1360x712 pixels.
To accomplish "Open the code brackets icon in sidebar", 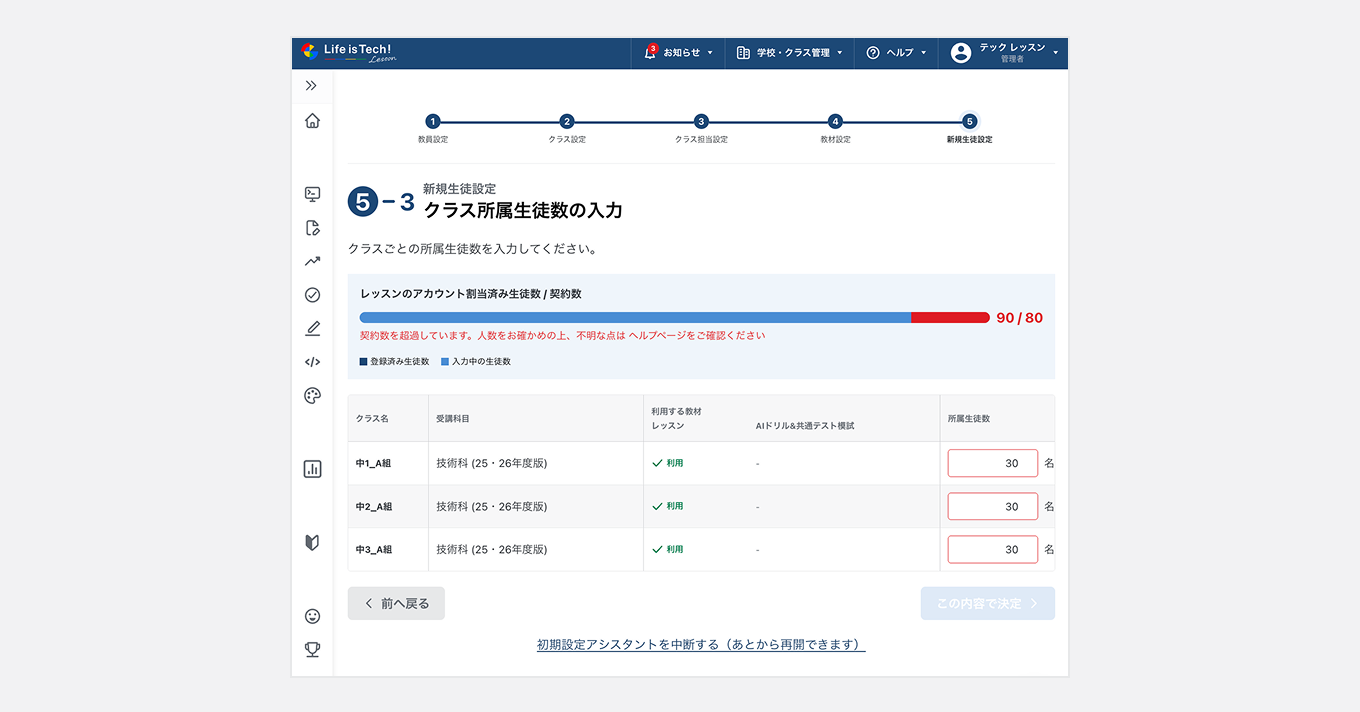I will click(x=312, y=362).
